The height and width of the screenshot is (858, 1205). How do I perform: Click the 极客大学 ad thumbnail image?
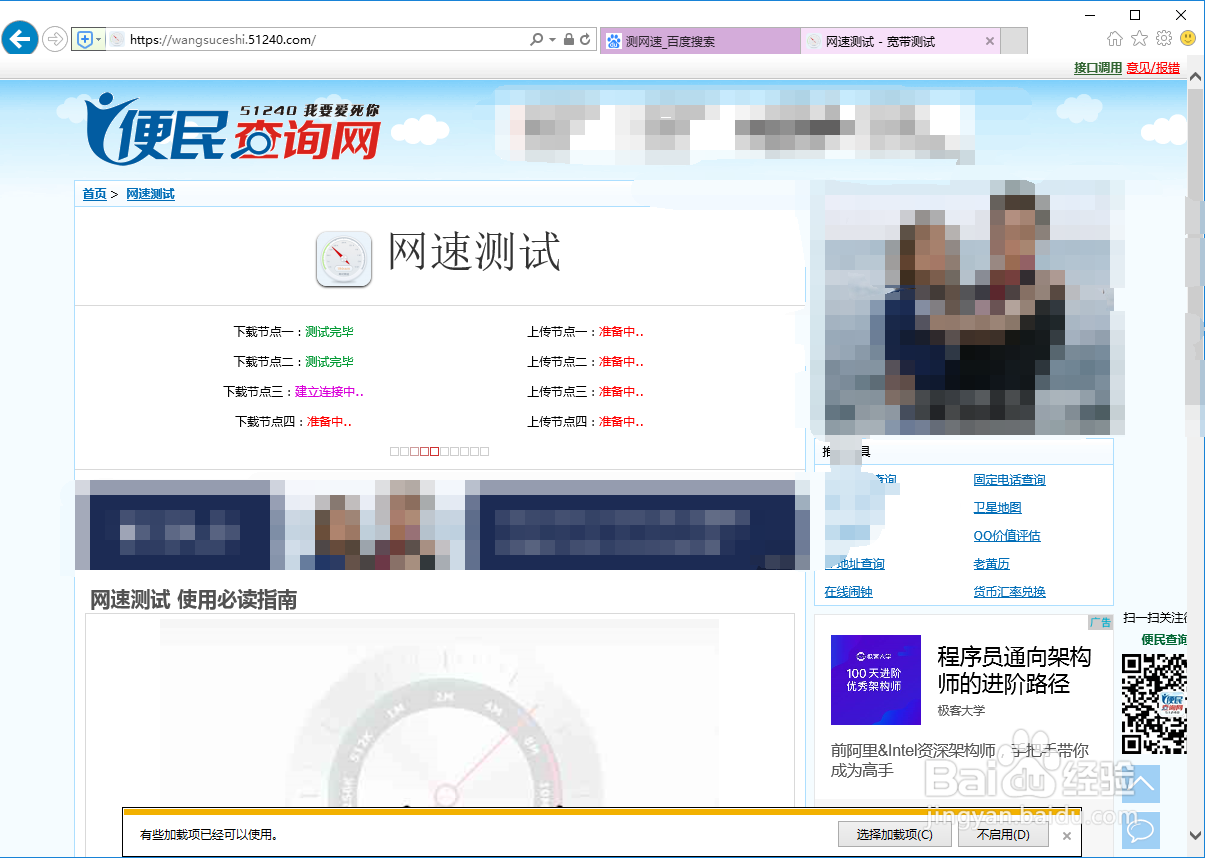pos(875,680)
